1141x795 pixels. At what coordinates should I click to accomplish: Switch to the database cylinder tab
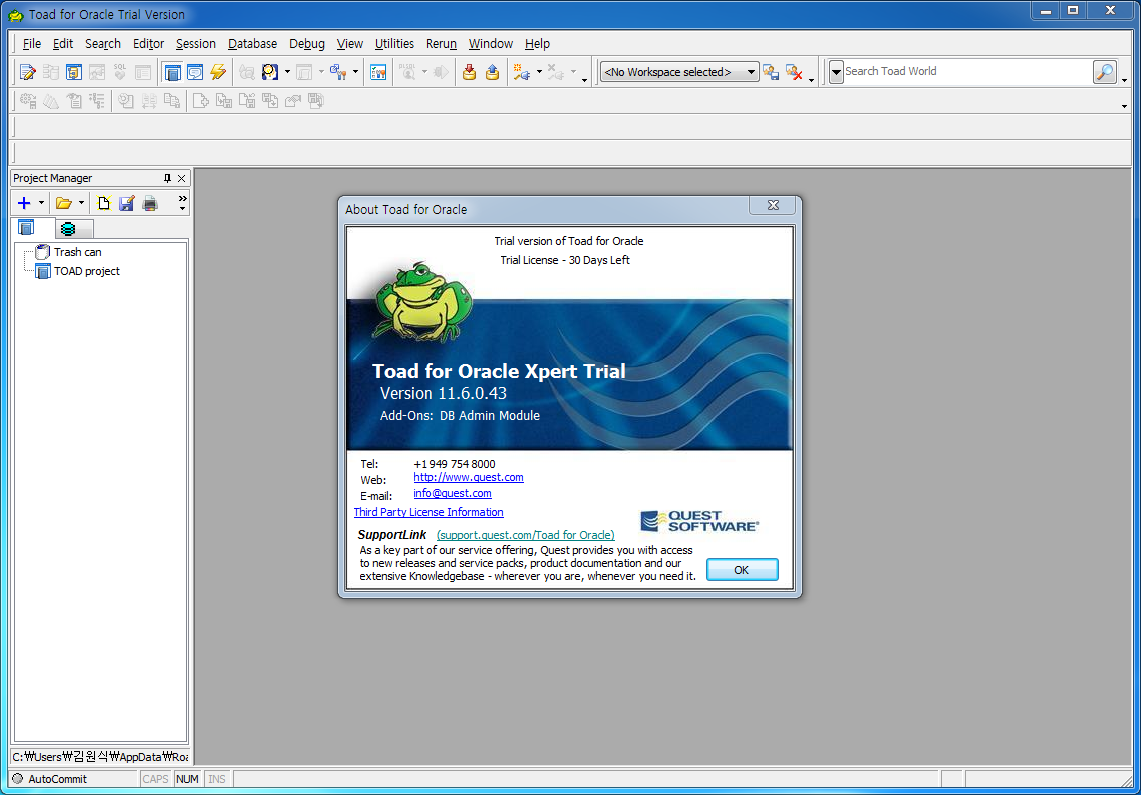[x=67, y=229]
